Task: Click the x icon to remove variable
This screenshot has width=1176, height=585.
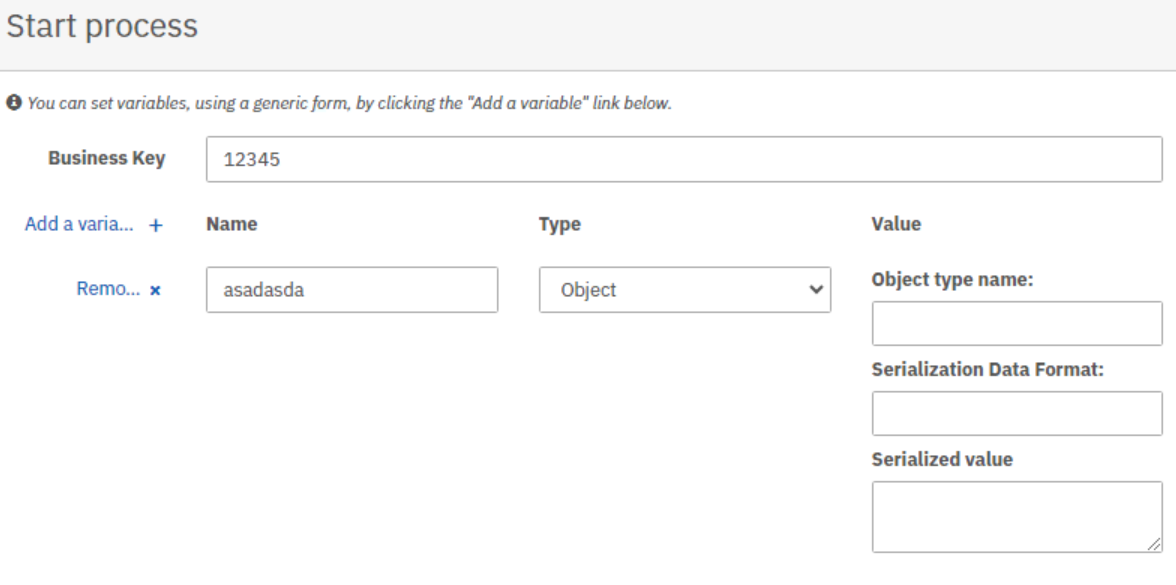Action: [x=155, y=290]
